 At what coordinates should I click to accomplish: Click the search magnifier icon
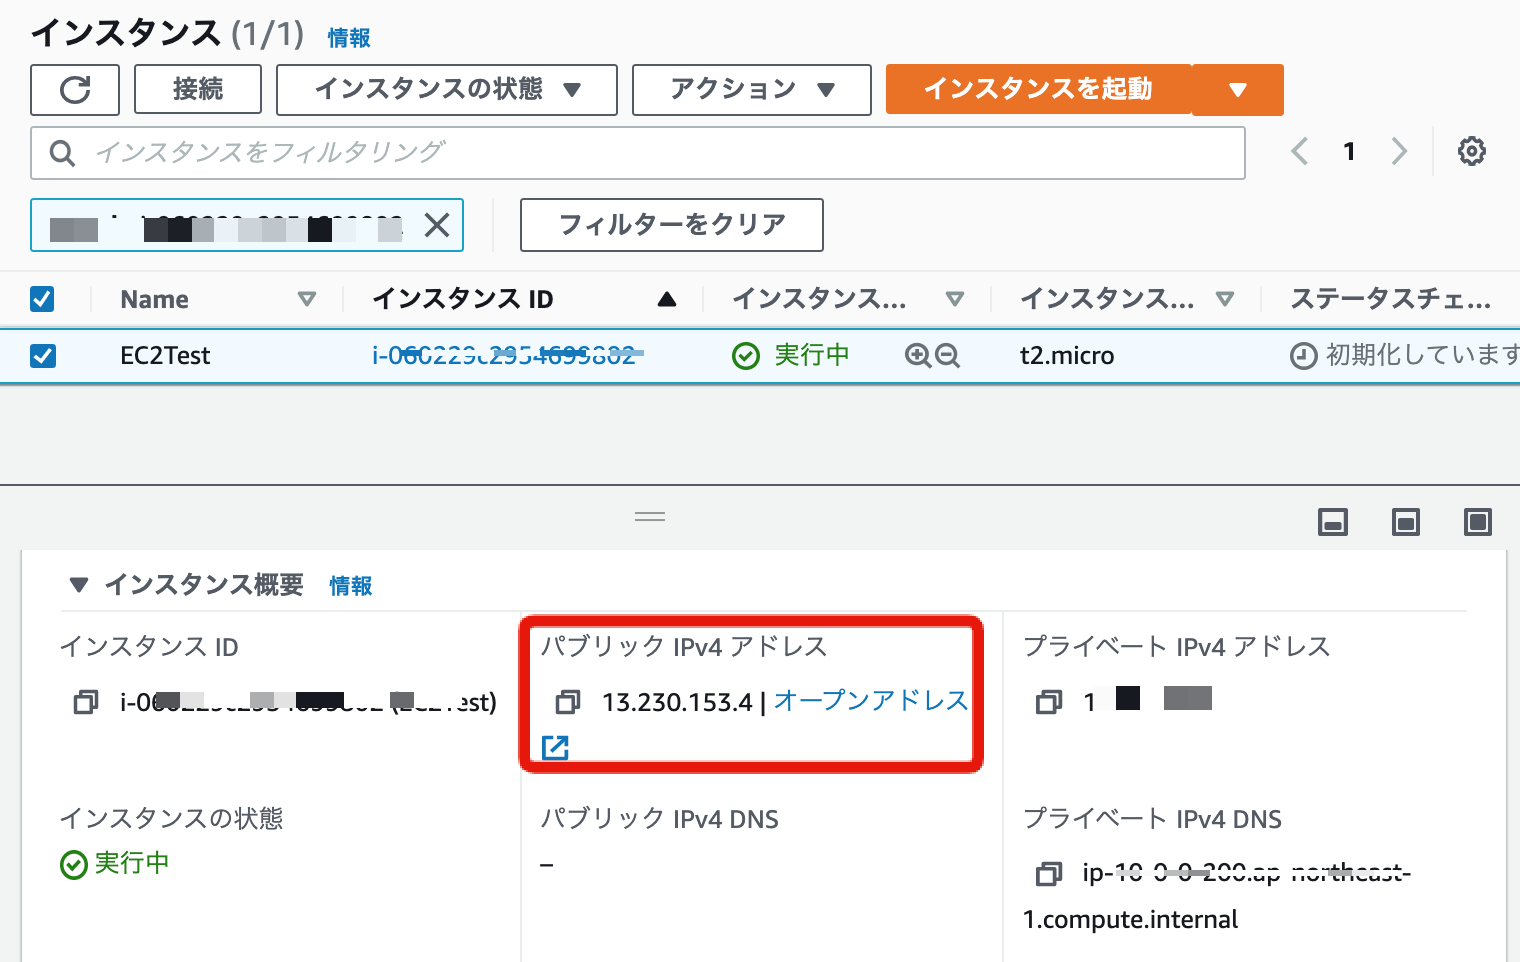coord(62,153)
